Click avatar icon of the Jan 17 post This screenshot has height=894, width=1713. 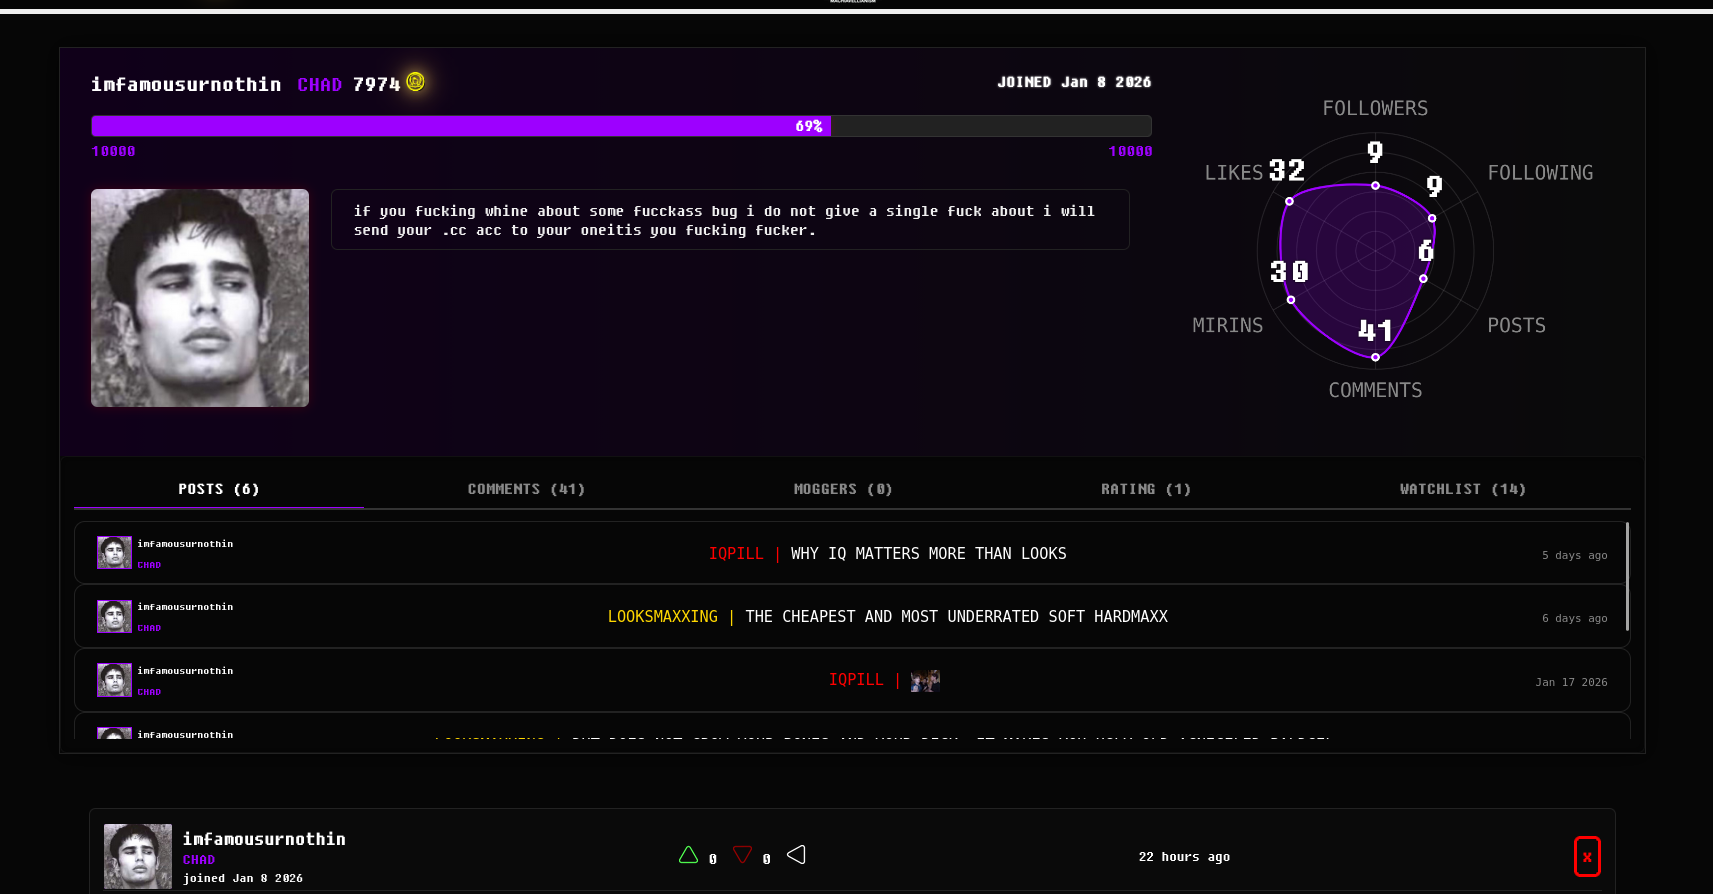[114, 680]
